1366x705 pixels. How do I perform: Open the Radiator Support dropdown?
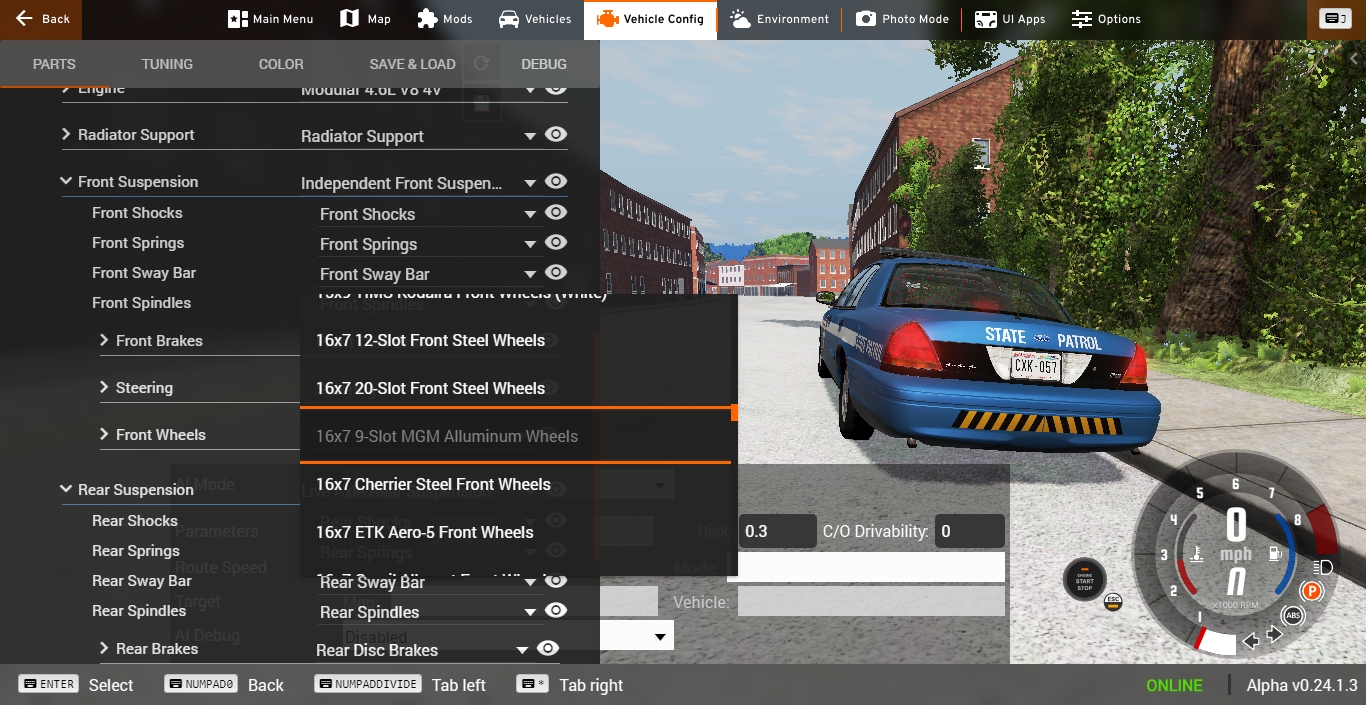pos(419,137)
